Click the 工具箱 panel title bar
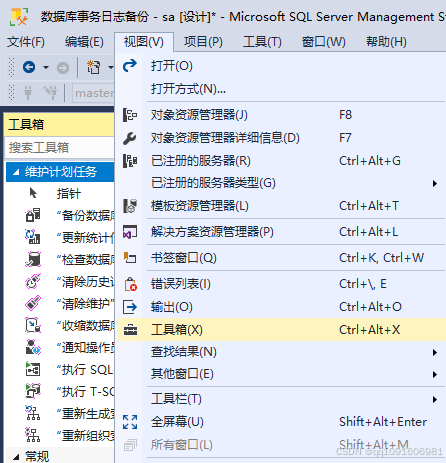This screenshot has width=446, height=463. coord(60,125)
